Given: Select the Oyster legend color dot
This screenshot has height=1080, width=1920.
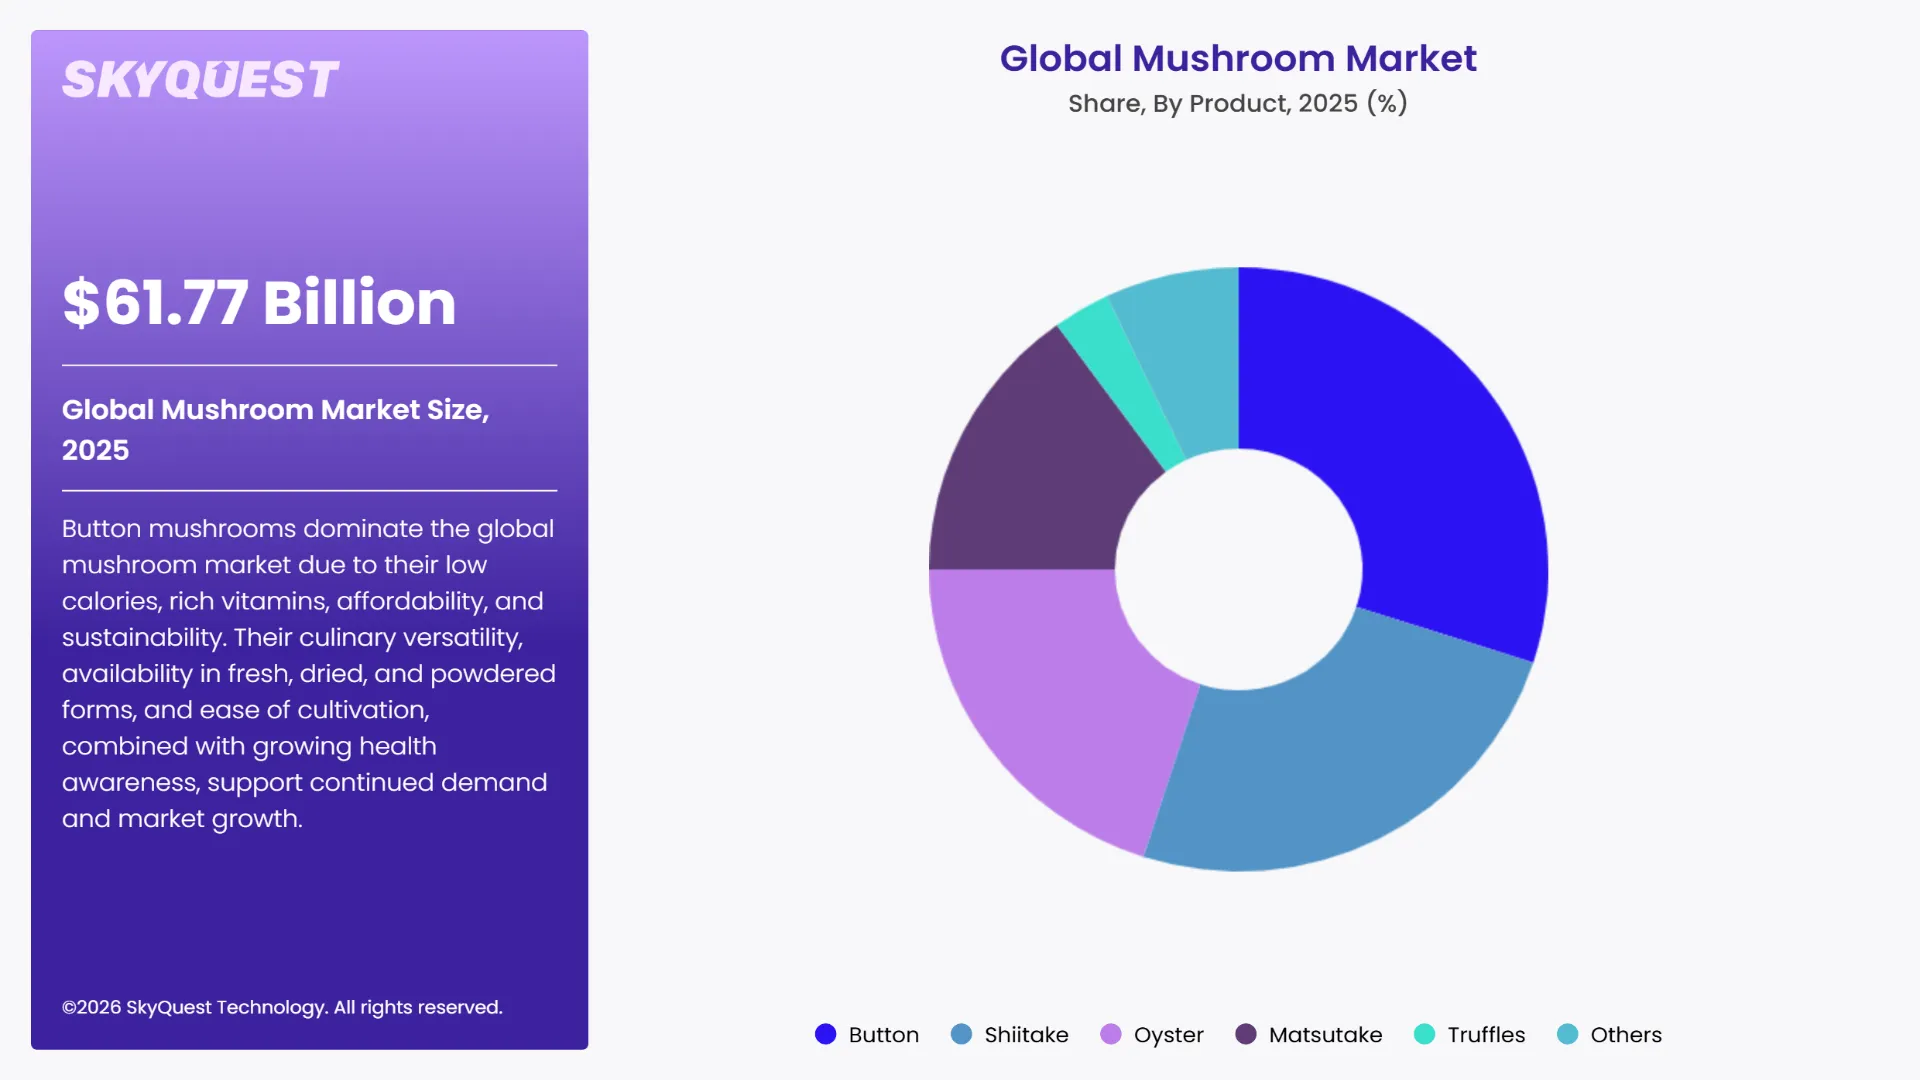Looking at the screenshot, I should click(1111, 1035).
